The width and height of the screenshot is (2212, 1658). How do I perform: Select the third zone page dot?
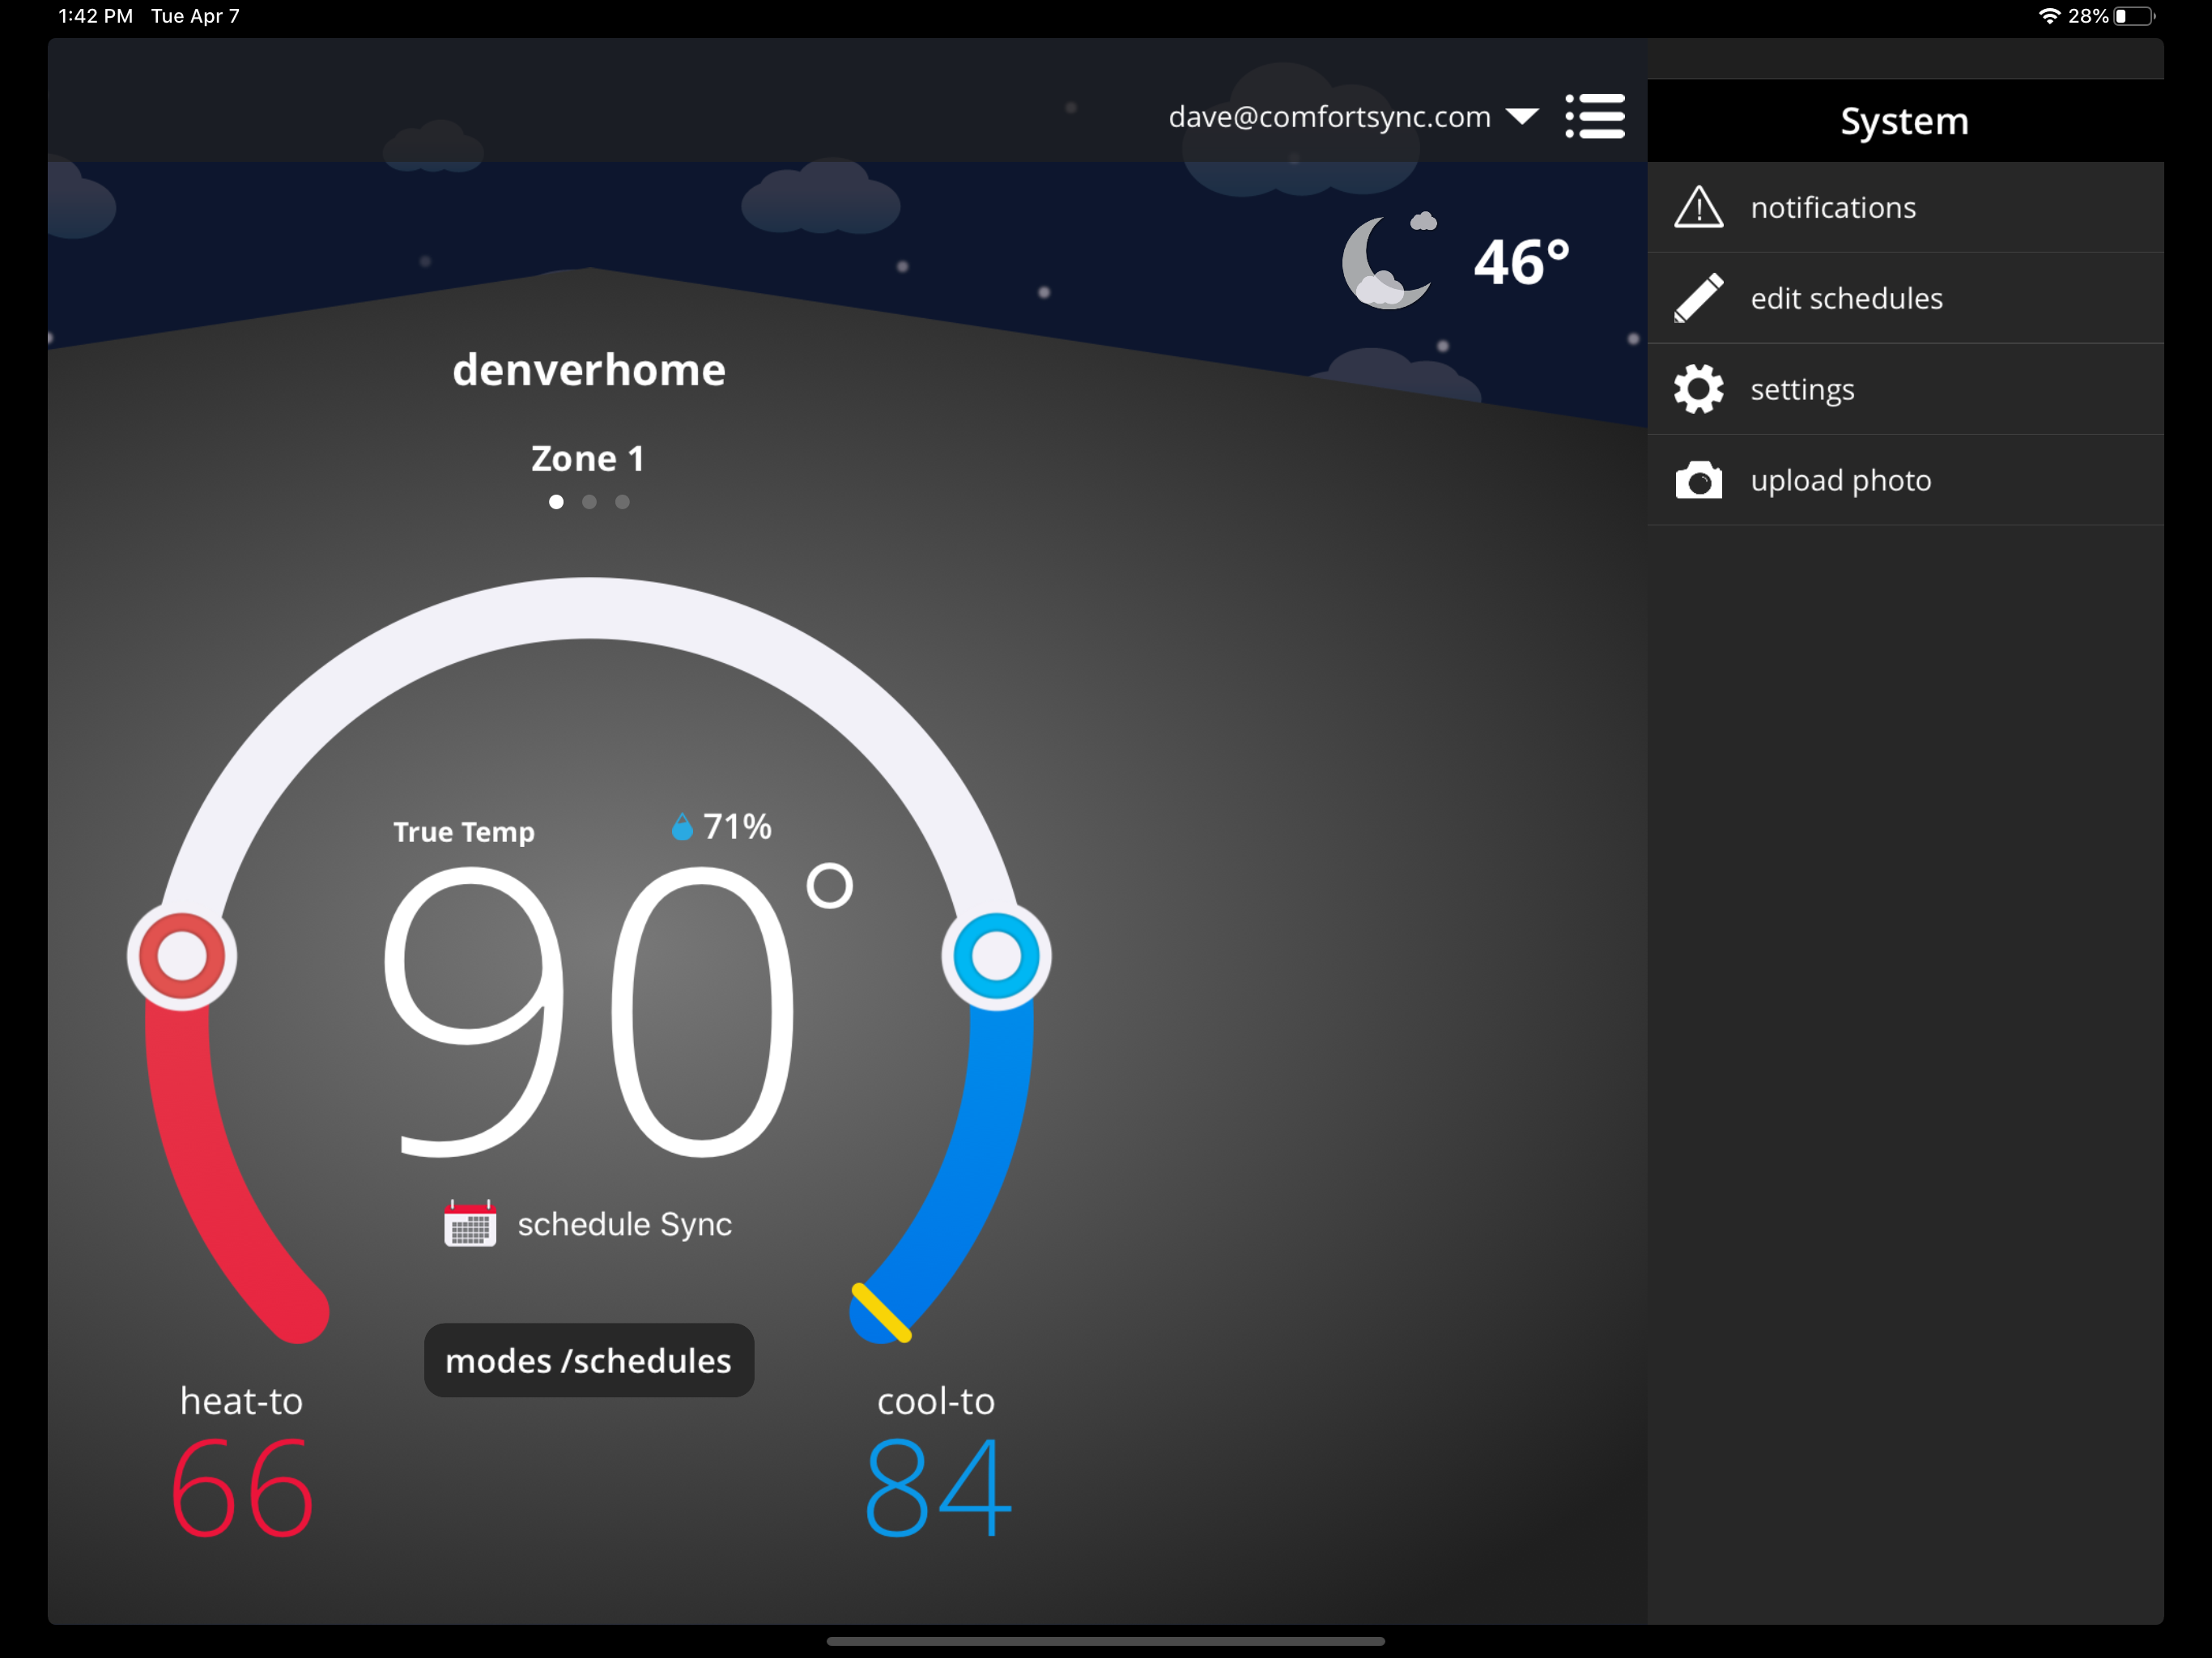click(622, 502)
